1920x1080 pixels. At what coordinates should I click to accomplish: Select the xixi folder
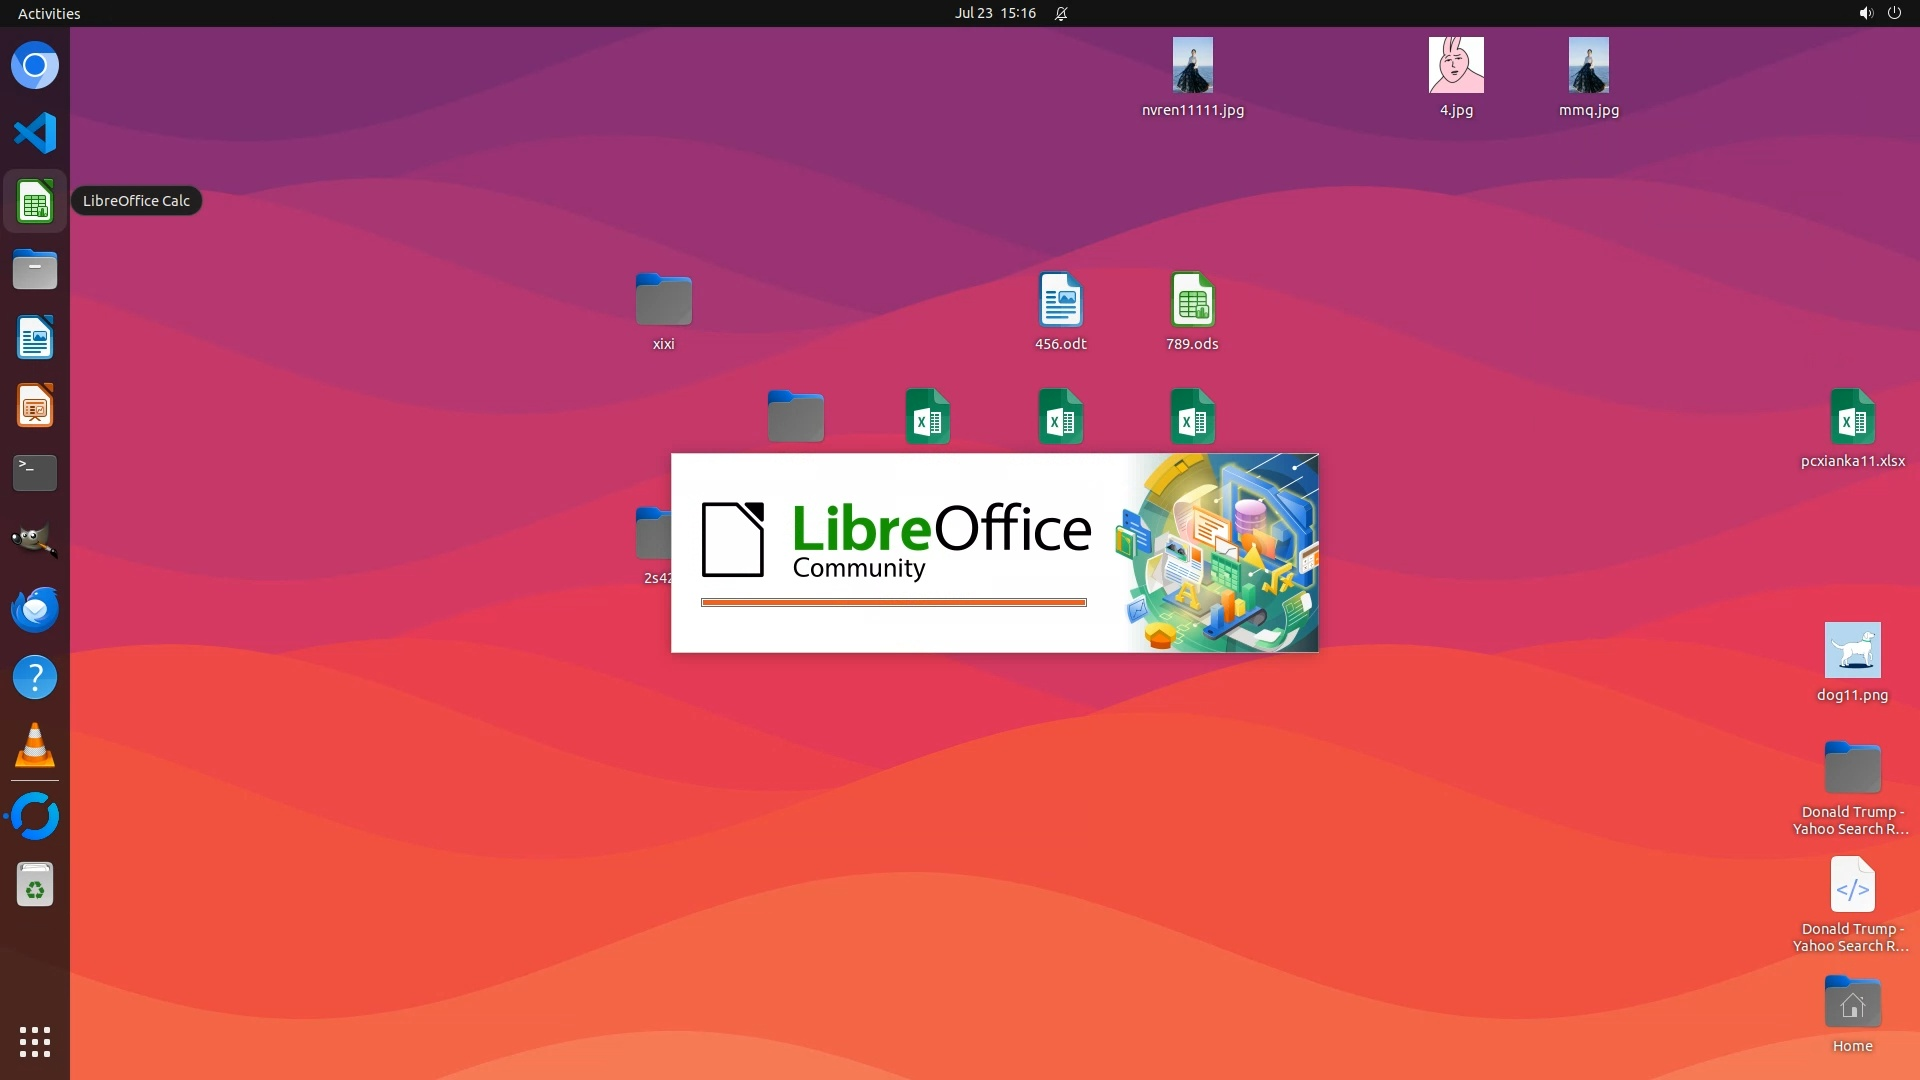[664, 300]
